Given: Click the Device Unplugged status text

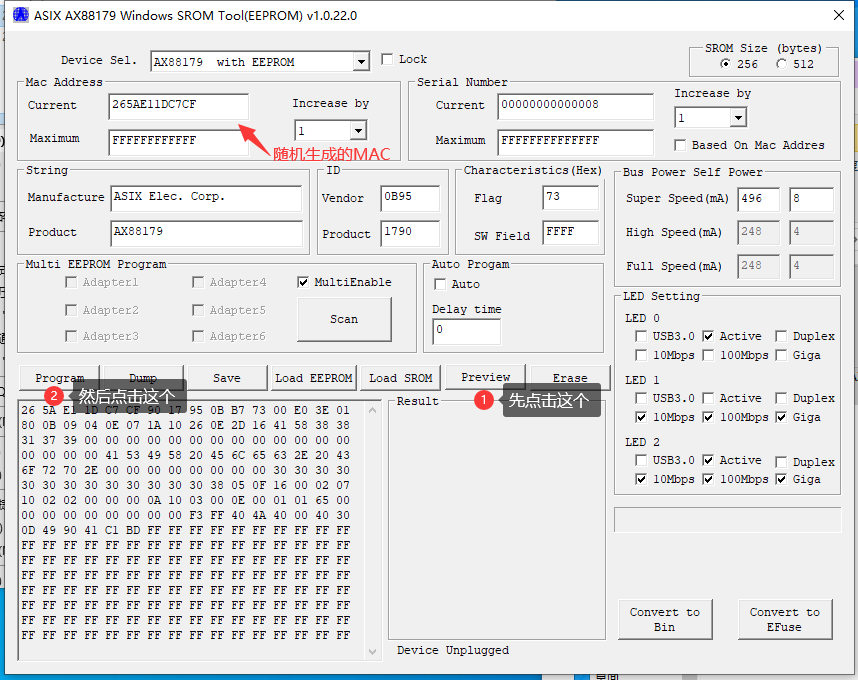Looking at the screenshot, I should click(x=453, y=650).
